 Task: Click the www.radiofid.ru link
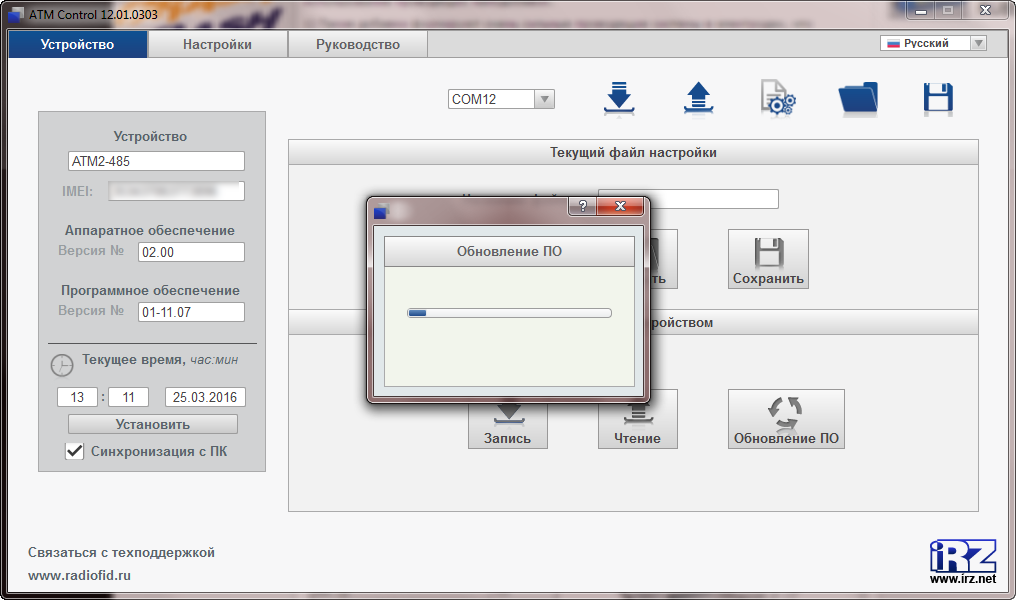pyautogui.click(x=79, y=575)
